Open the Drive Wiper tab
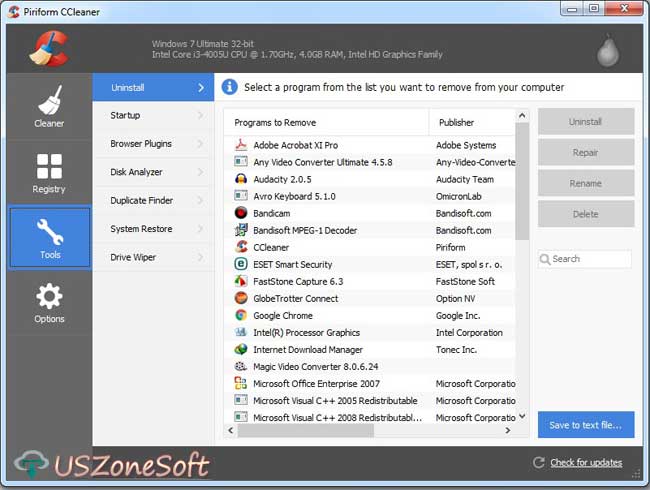Viewport: 650px width, 490px height. (153, 257)
